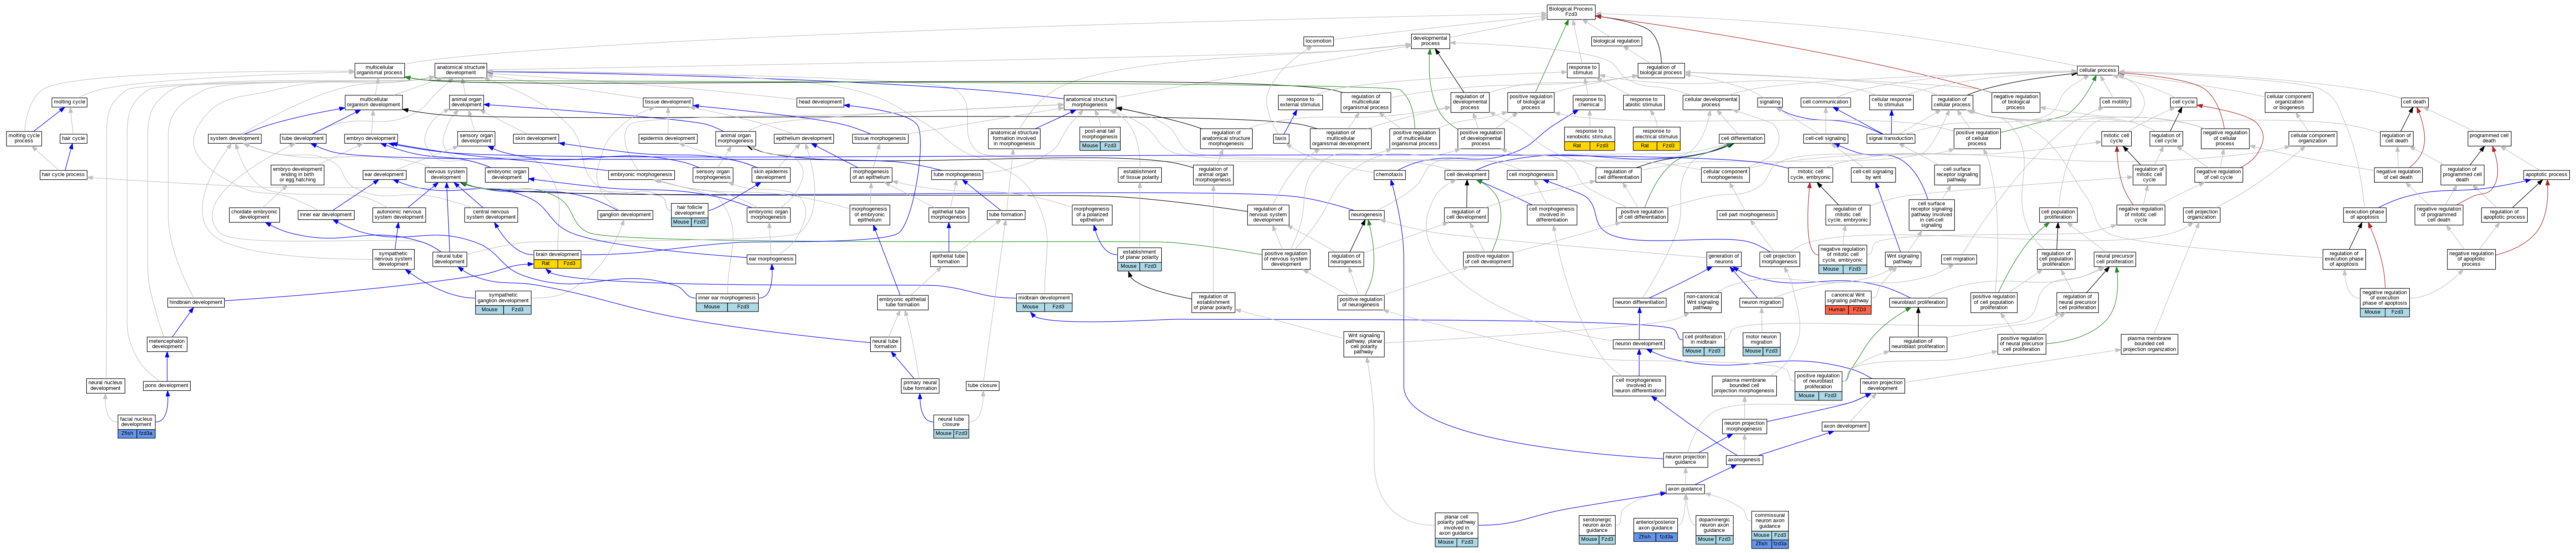Select the 'cell population proliferation' node
The width and height of the screenshot is (2576, 553).
point(2057,215)
